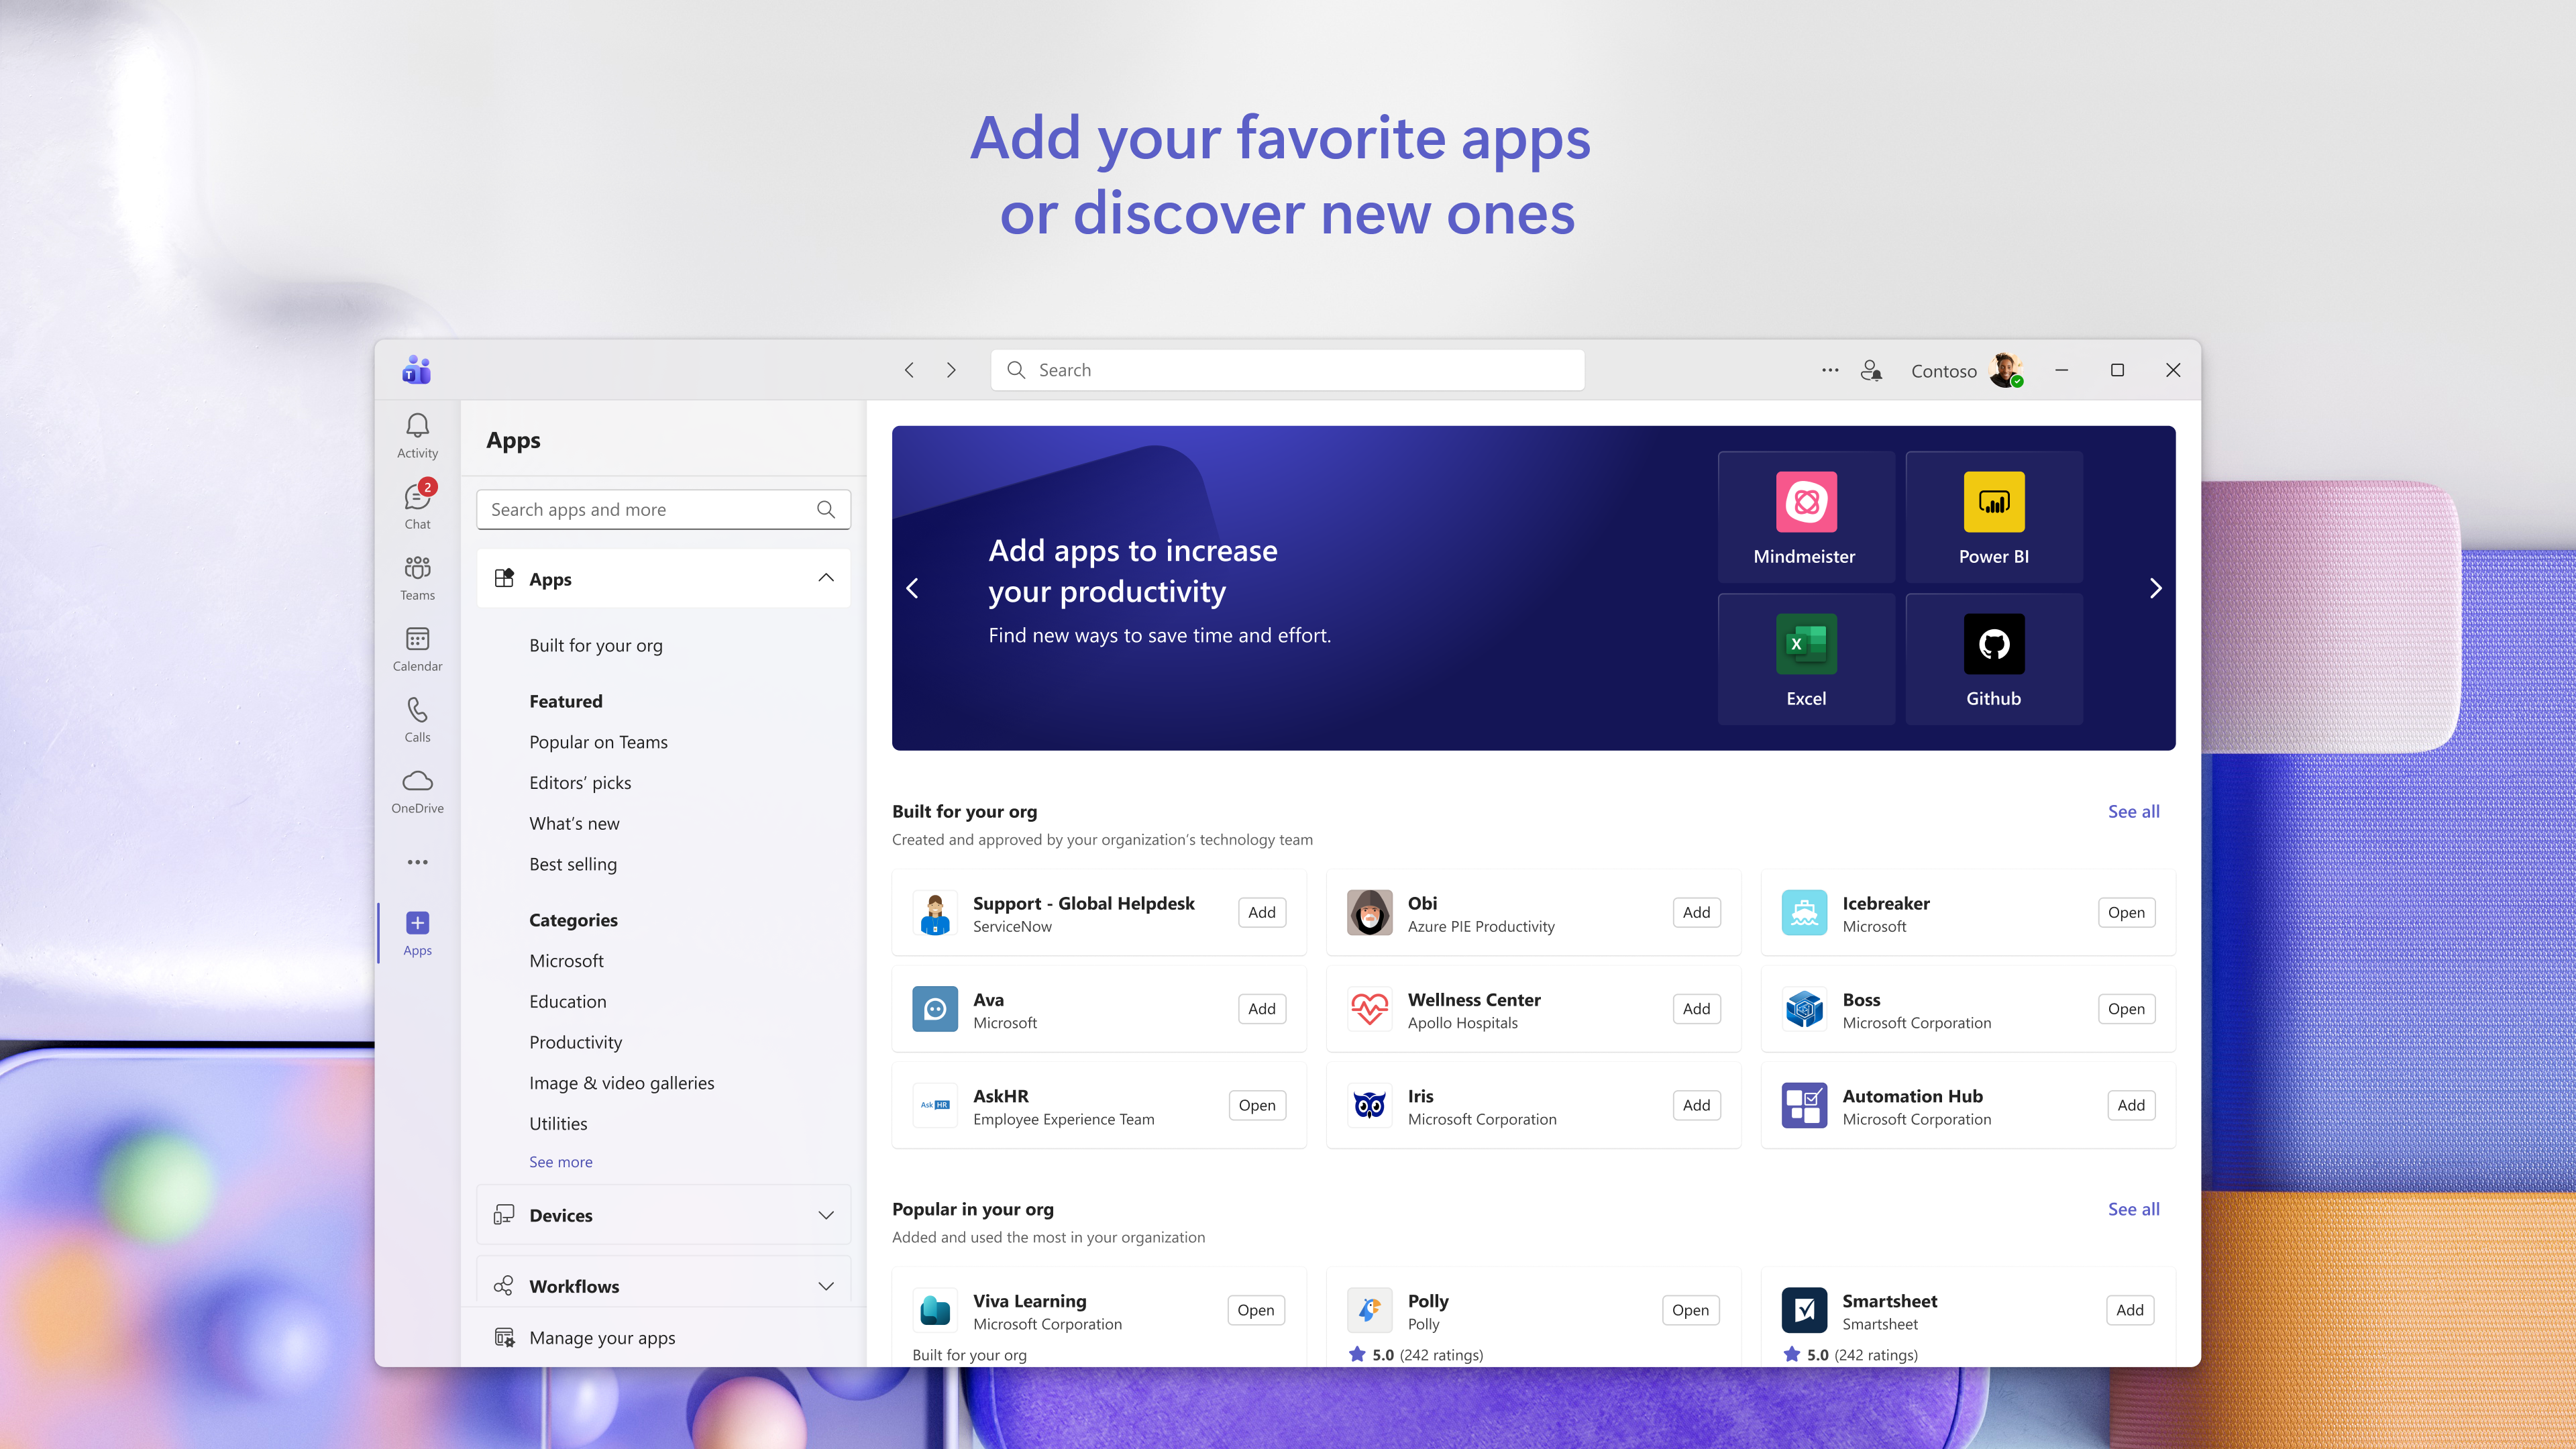
Task: Open Teams from the sidebar
Action: tap(417, 578)
